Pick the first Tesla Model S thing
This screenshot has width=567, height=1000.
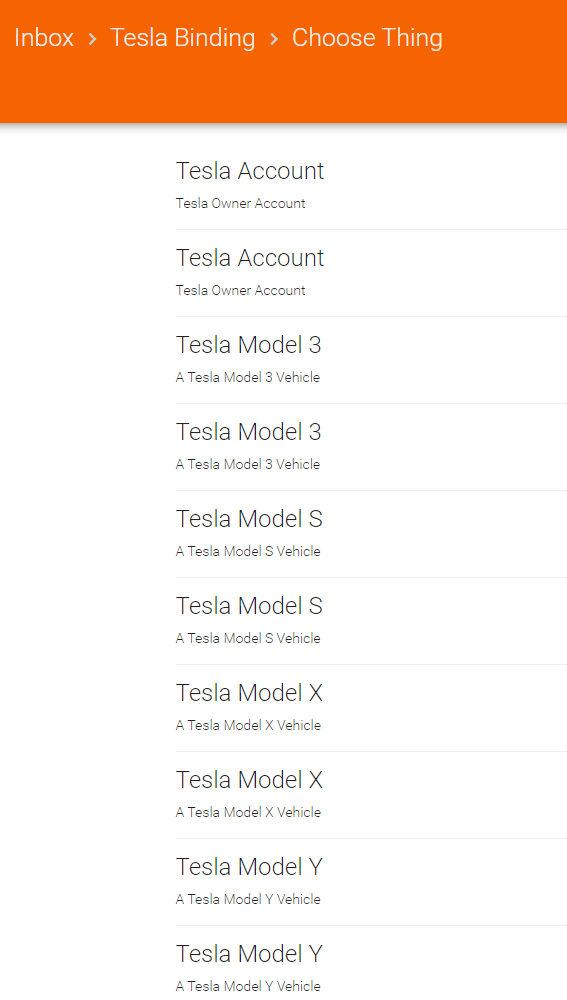pos(371,534)
